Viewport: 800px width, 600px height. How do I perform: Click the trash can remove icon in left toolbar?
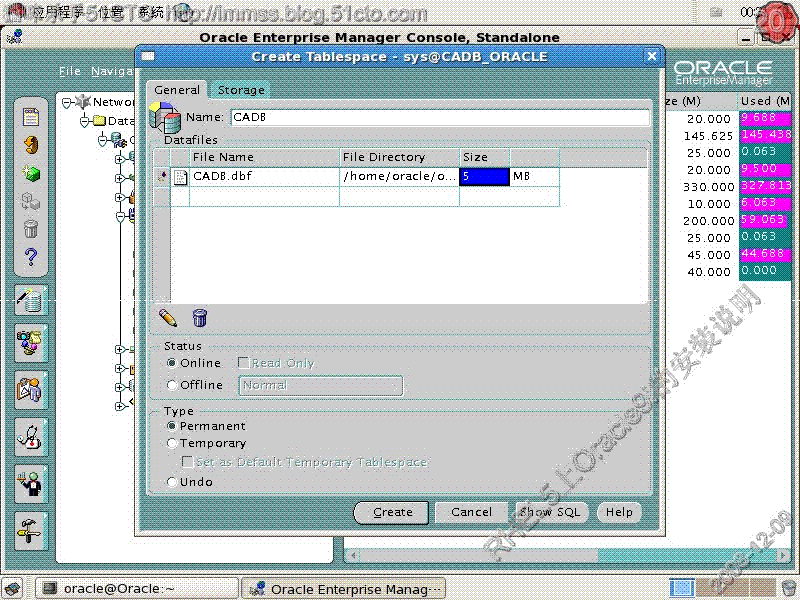[x=31, y=229]
